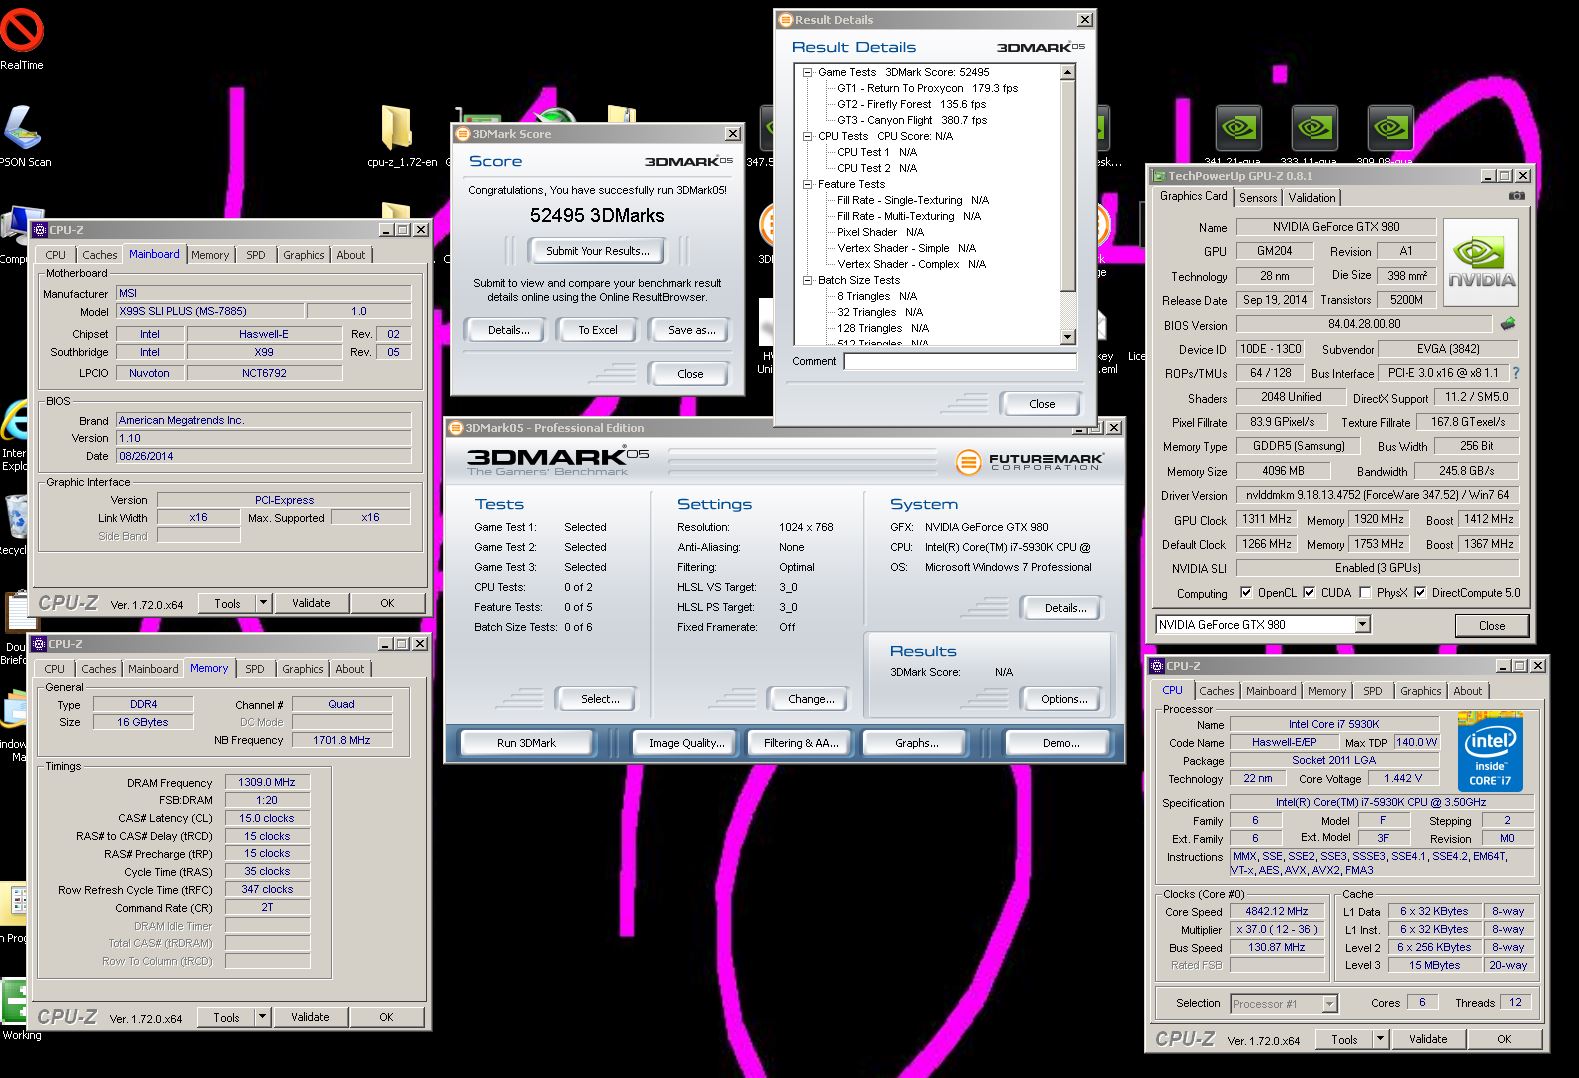Viewport: 1579px width, 1078px height.
Task: Toggle the OpenCL checkbox in GPU-Z
Action: [x=1245, y=592]
